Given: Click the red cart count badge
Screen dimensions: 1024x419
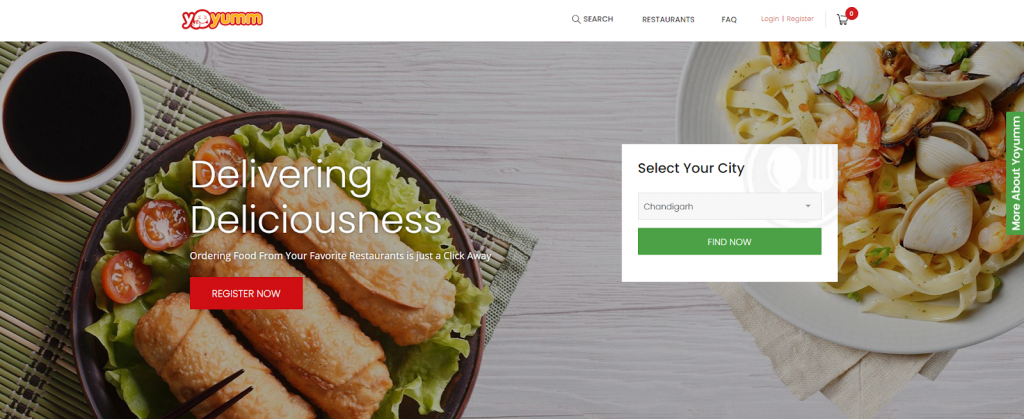Looking at the screenshot, I should pyautogui.click(x=852, y=13).
